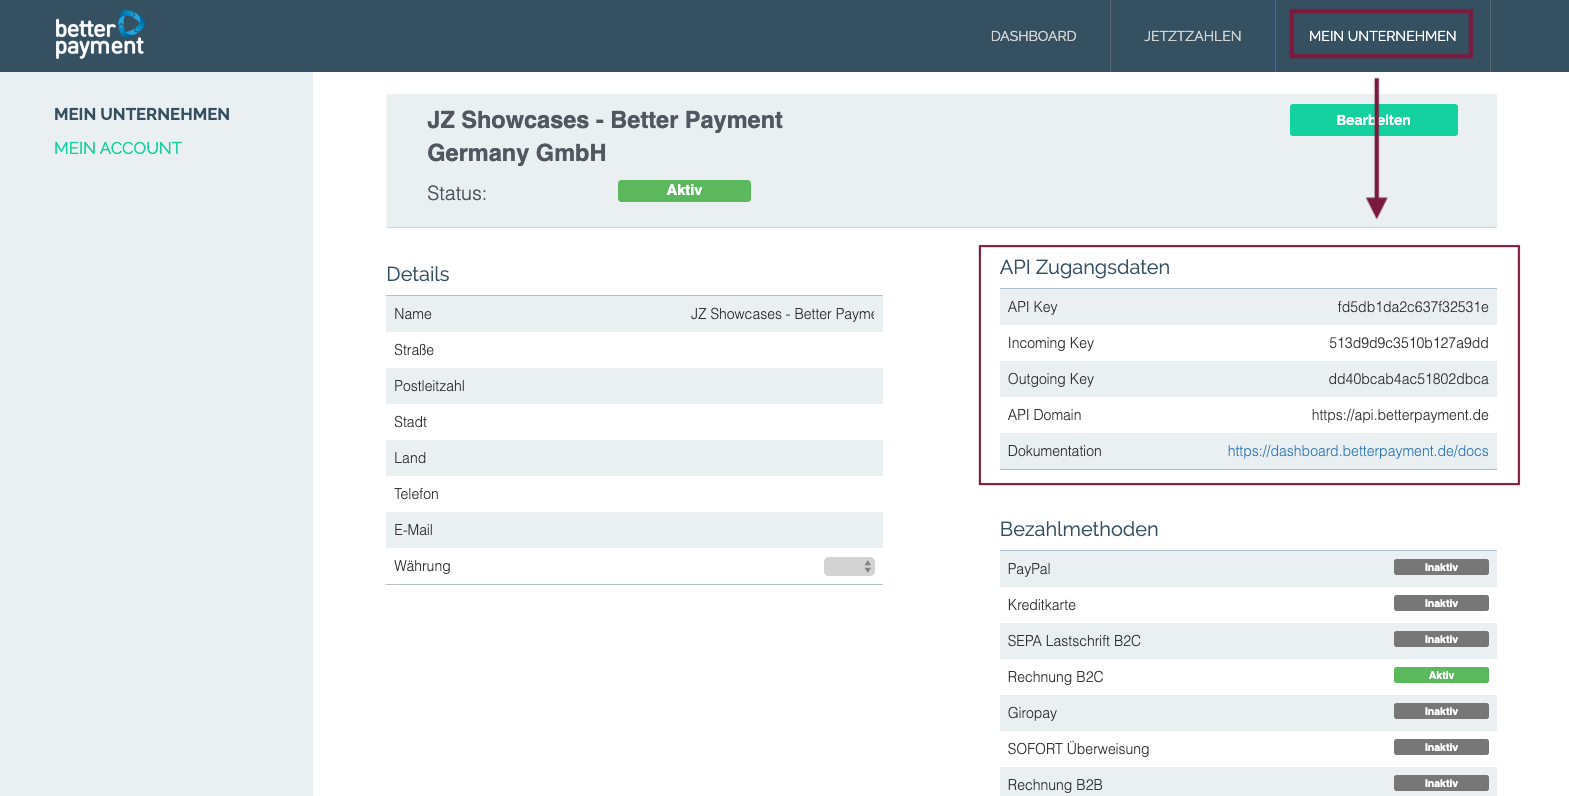Go to the Jetztzahlen tab

[1192, 36]
